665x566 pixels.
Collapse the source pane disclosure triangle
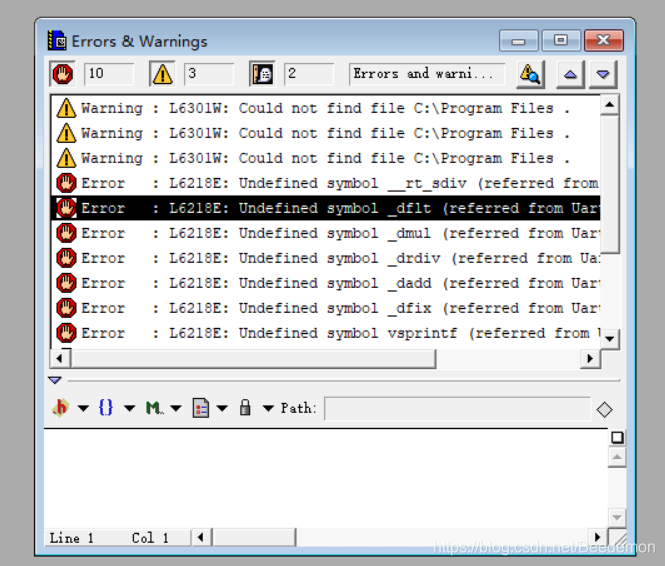[x=55, y=380]
